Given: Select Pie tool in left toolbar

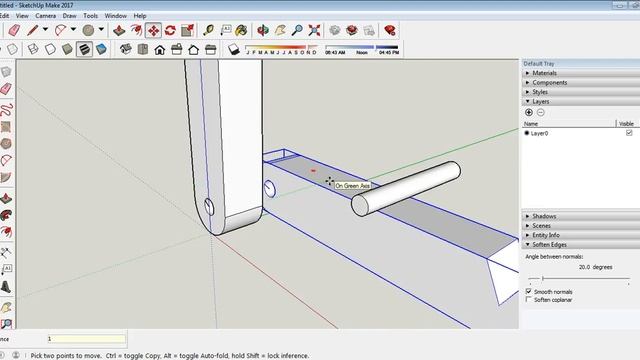Looking at the screenshot, I should (x=6, y=178).
